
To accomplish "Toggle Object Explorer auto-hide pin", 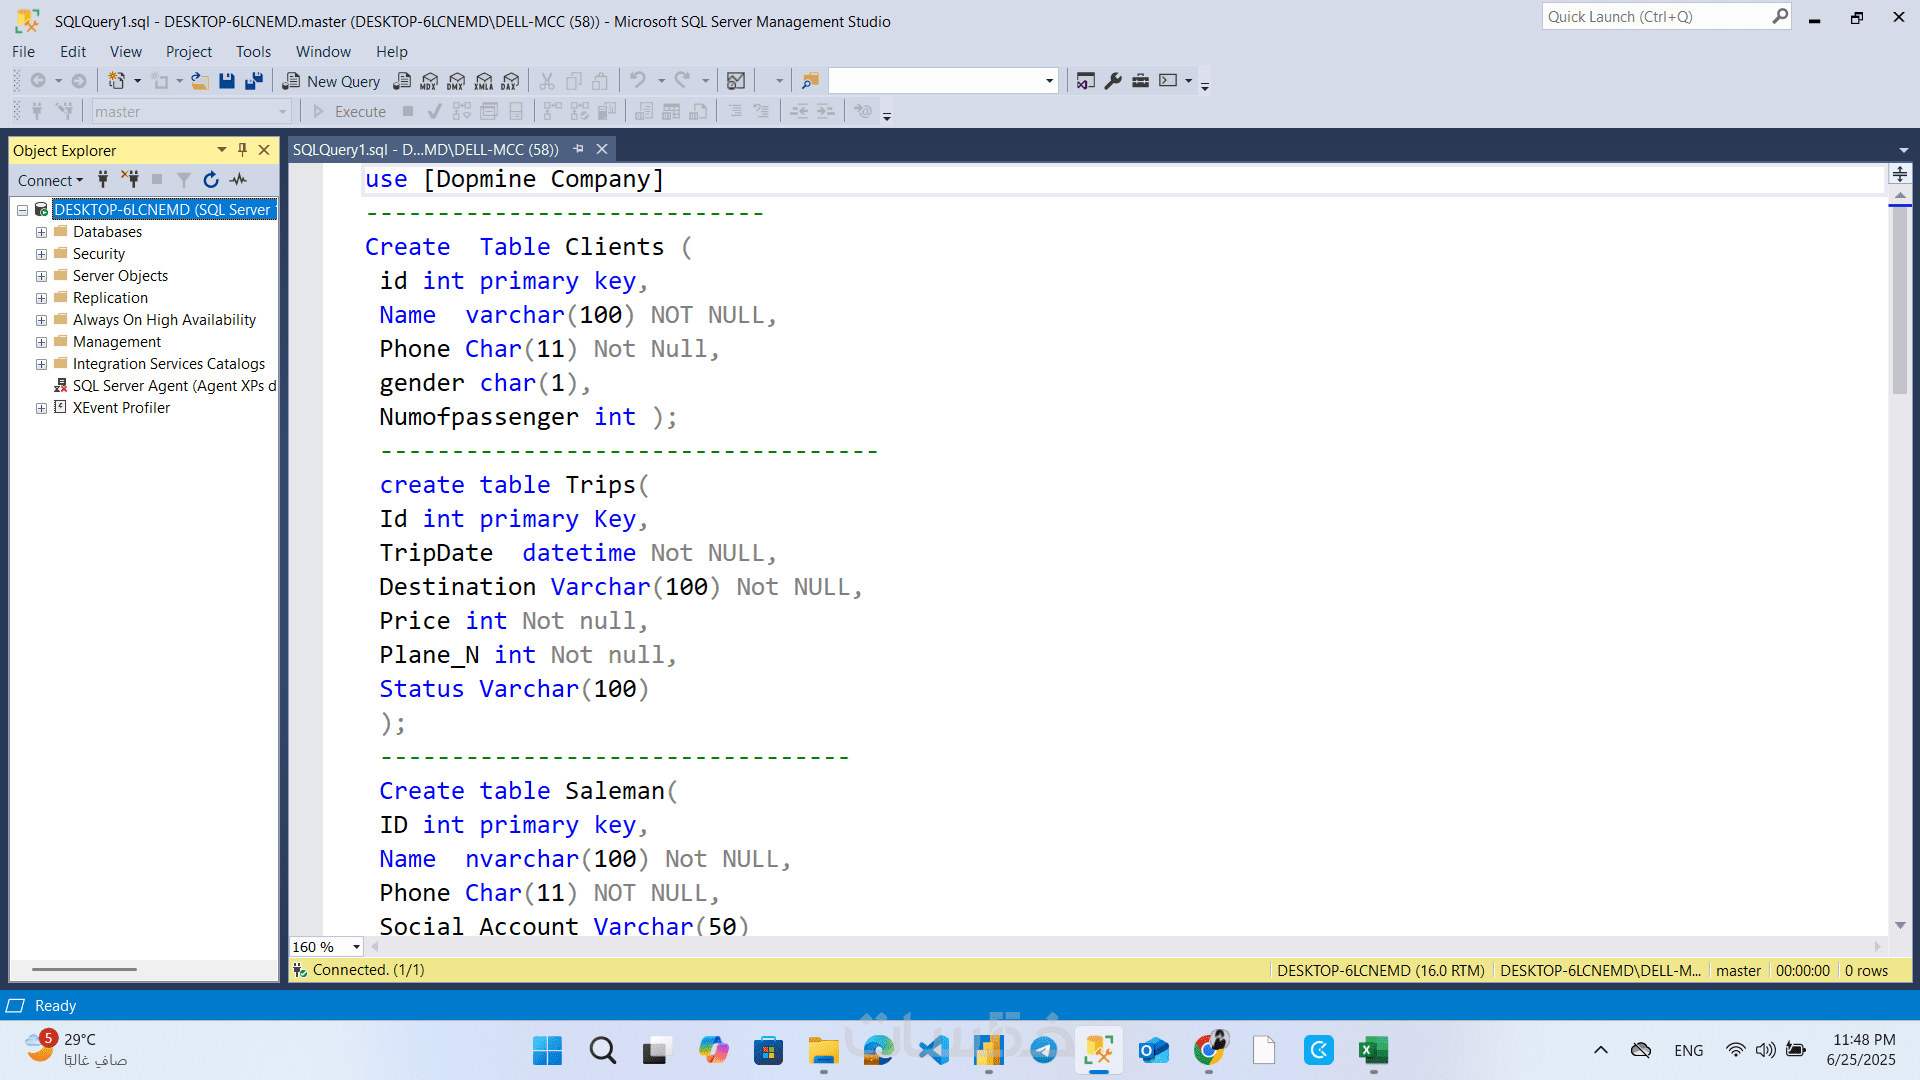I will tap(242, 150).
